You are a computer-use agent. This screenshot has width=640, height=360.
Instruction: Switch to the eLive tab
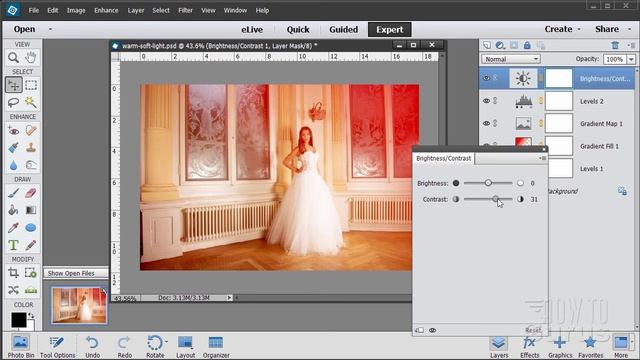coord(252,29)
